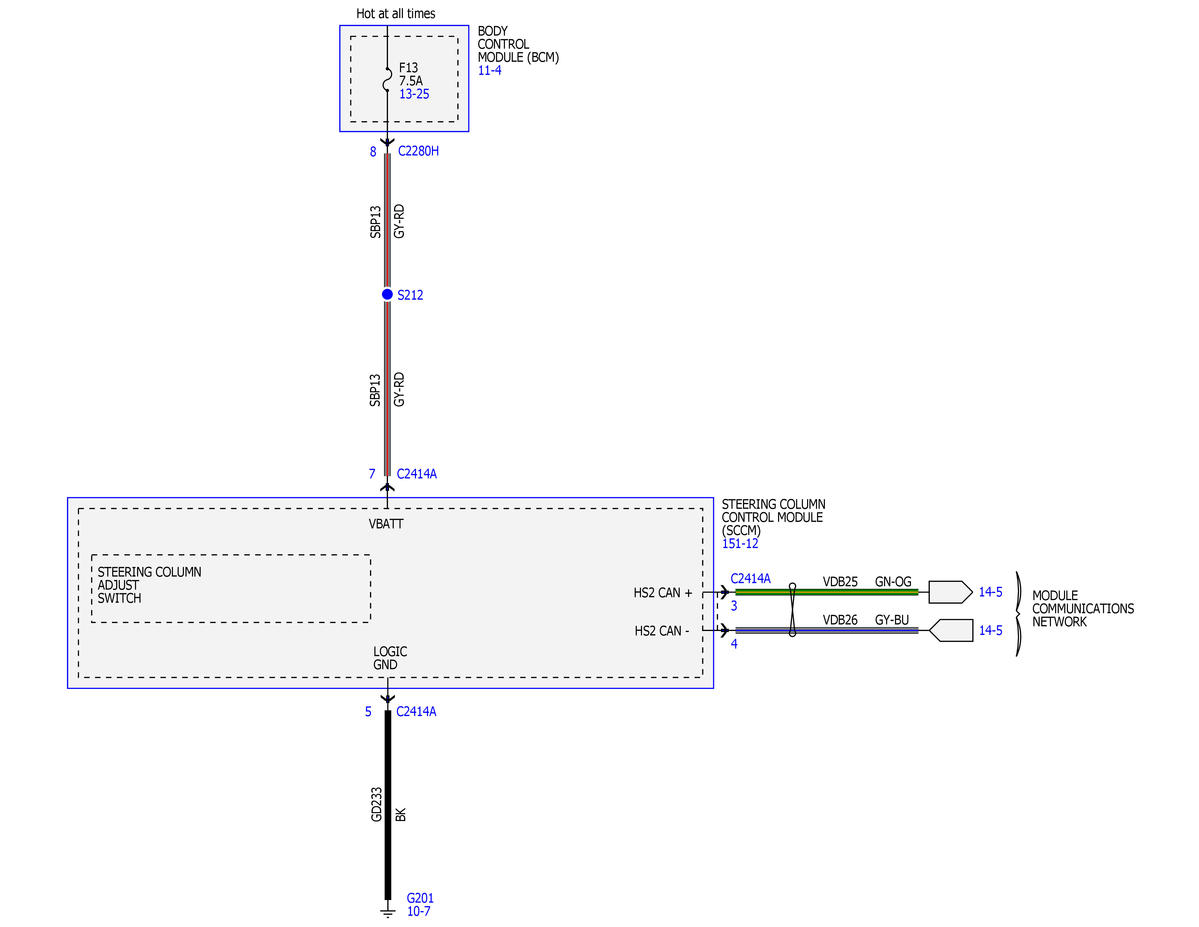Screen dimensions: 1199x927
Task: Click the 'VDB25' circuit label
Action: tap(840, 582)
